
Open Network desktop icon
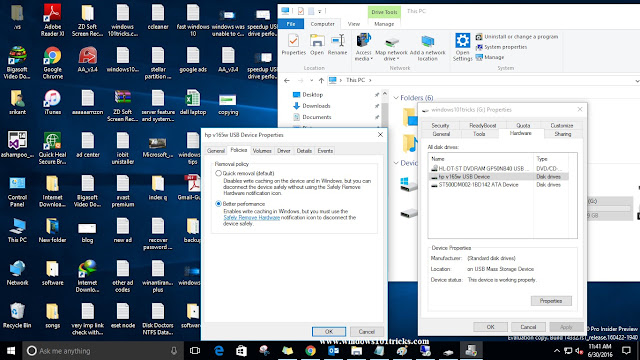17,273
